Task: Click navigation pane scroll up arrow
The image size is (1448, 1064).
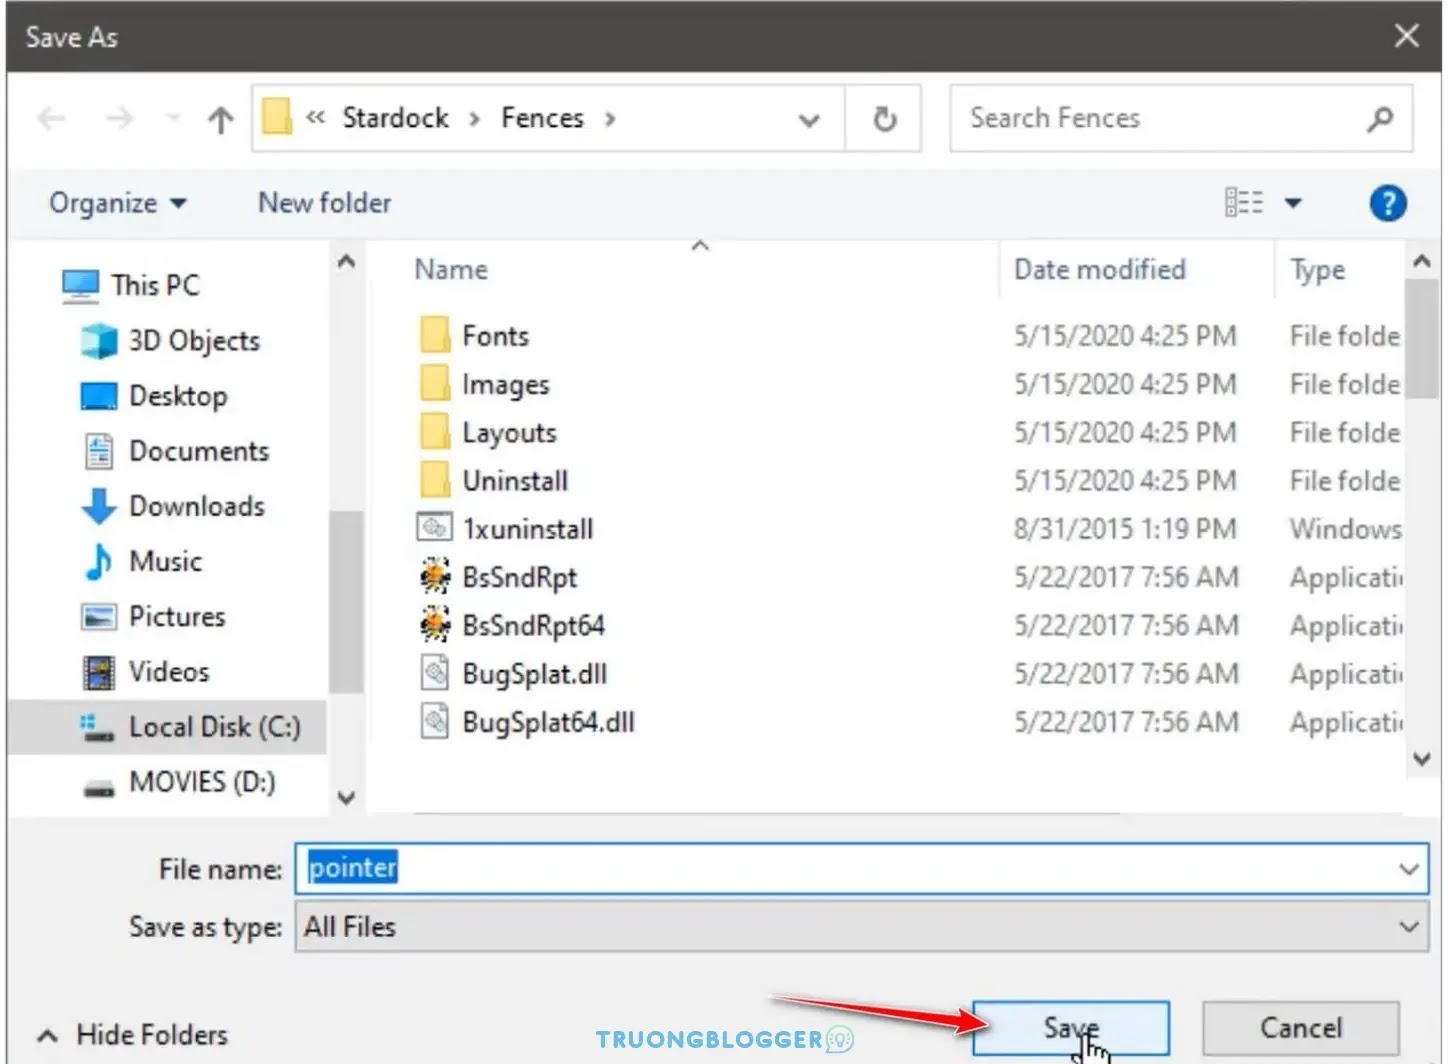Action: [x=346, y=262]
